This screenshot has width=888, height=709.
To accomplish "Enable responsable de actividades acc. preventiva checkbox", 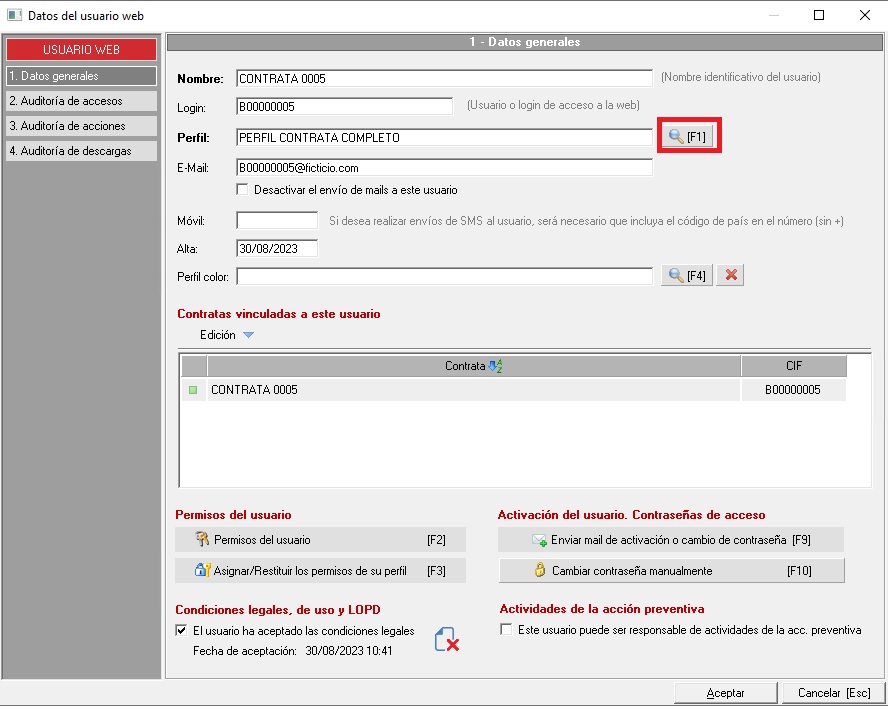I will [x=506, y=630].
